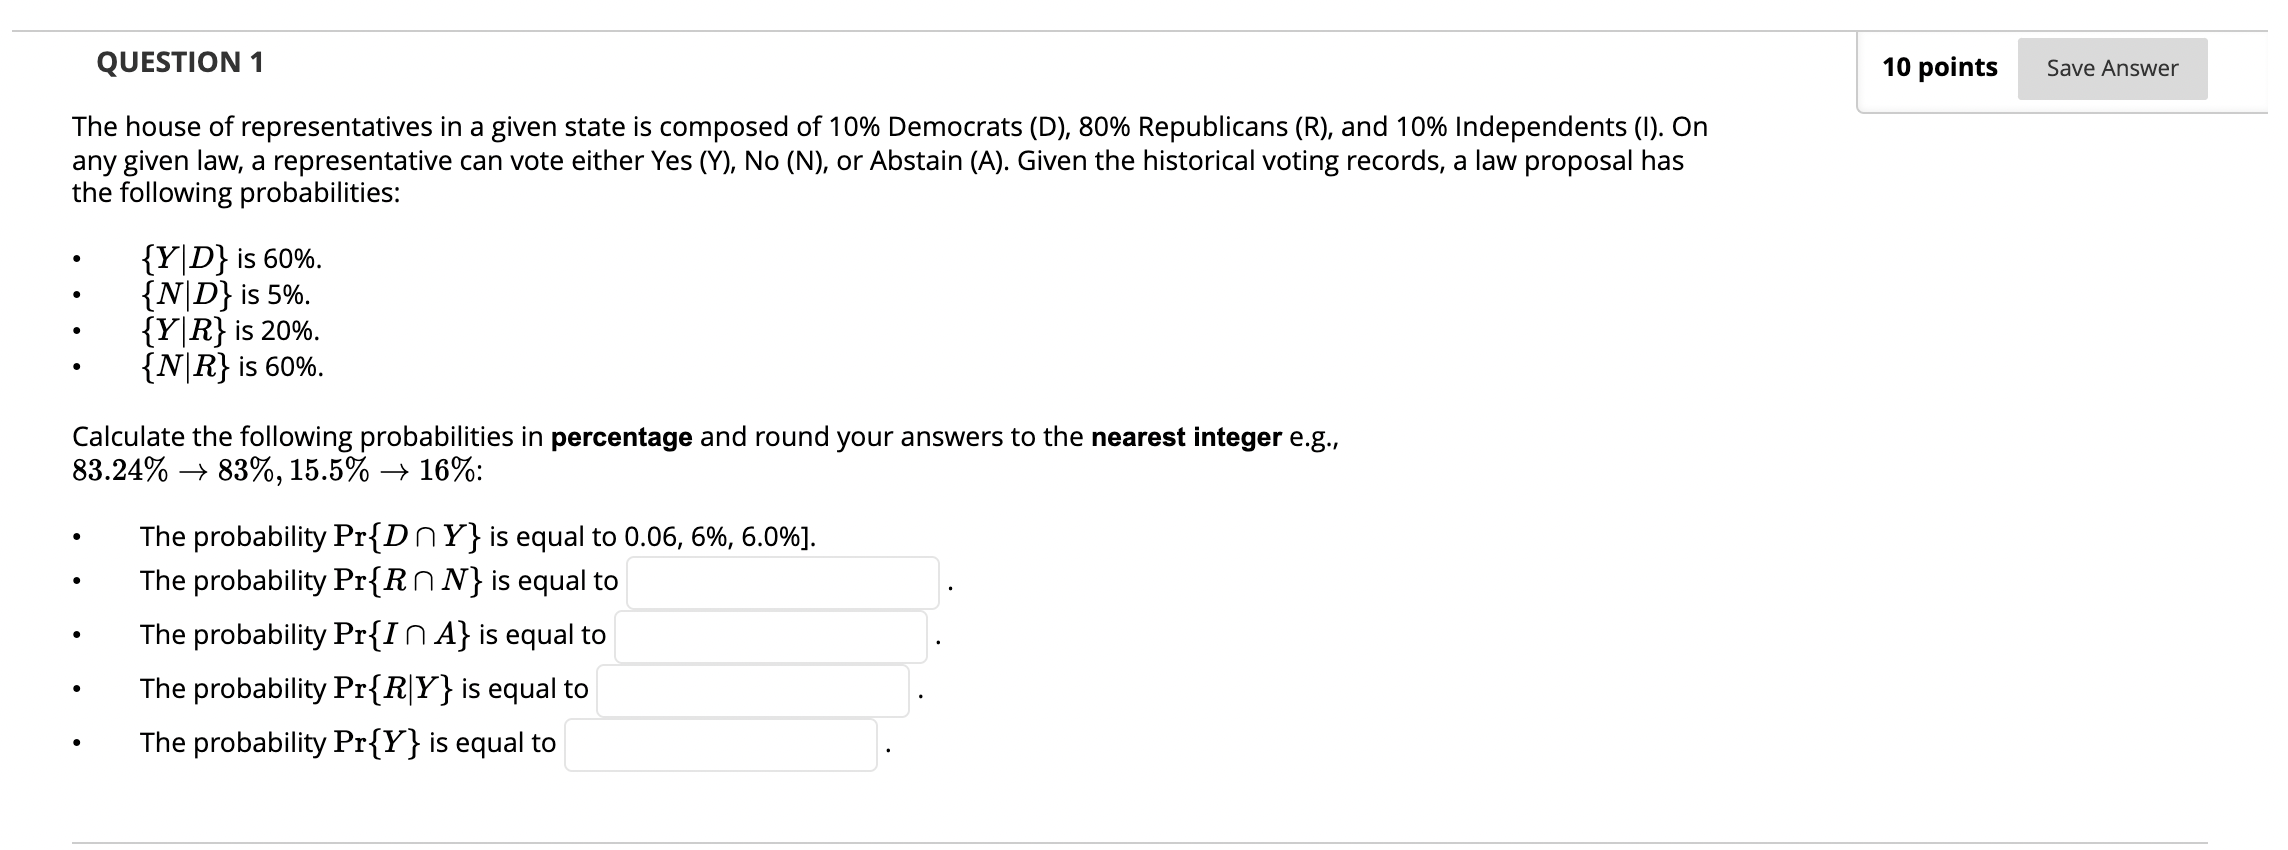Screen dimensions: 2288x850
Task: Click the Pr{R|Y} is equal to label
Action: point(364,689)
